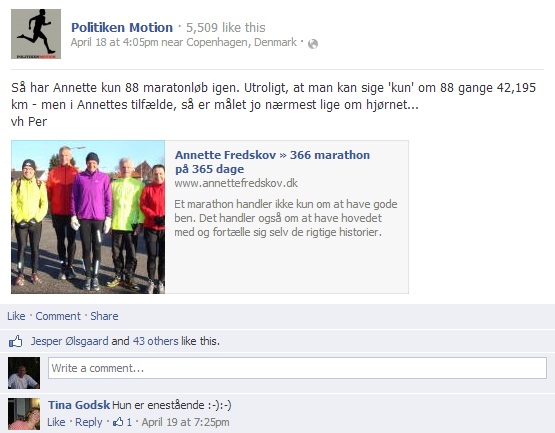555x433 pixels.
Task: Open the Annette Fredskov 366 marathon article title
Action: click(272, 162)
